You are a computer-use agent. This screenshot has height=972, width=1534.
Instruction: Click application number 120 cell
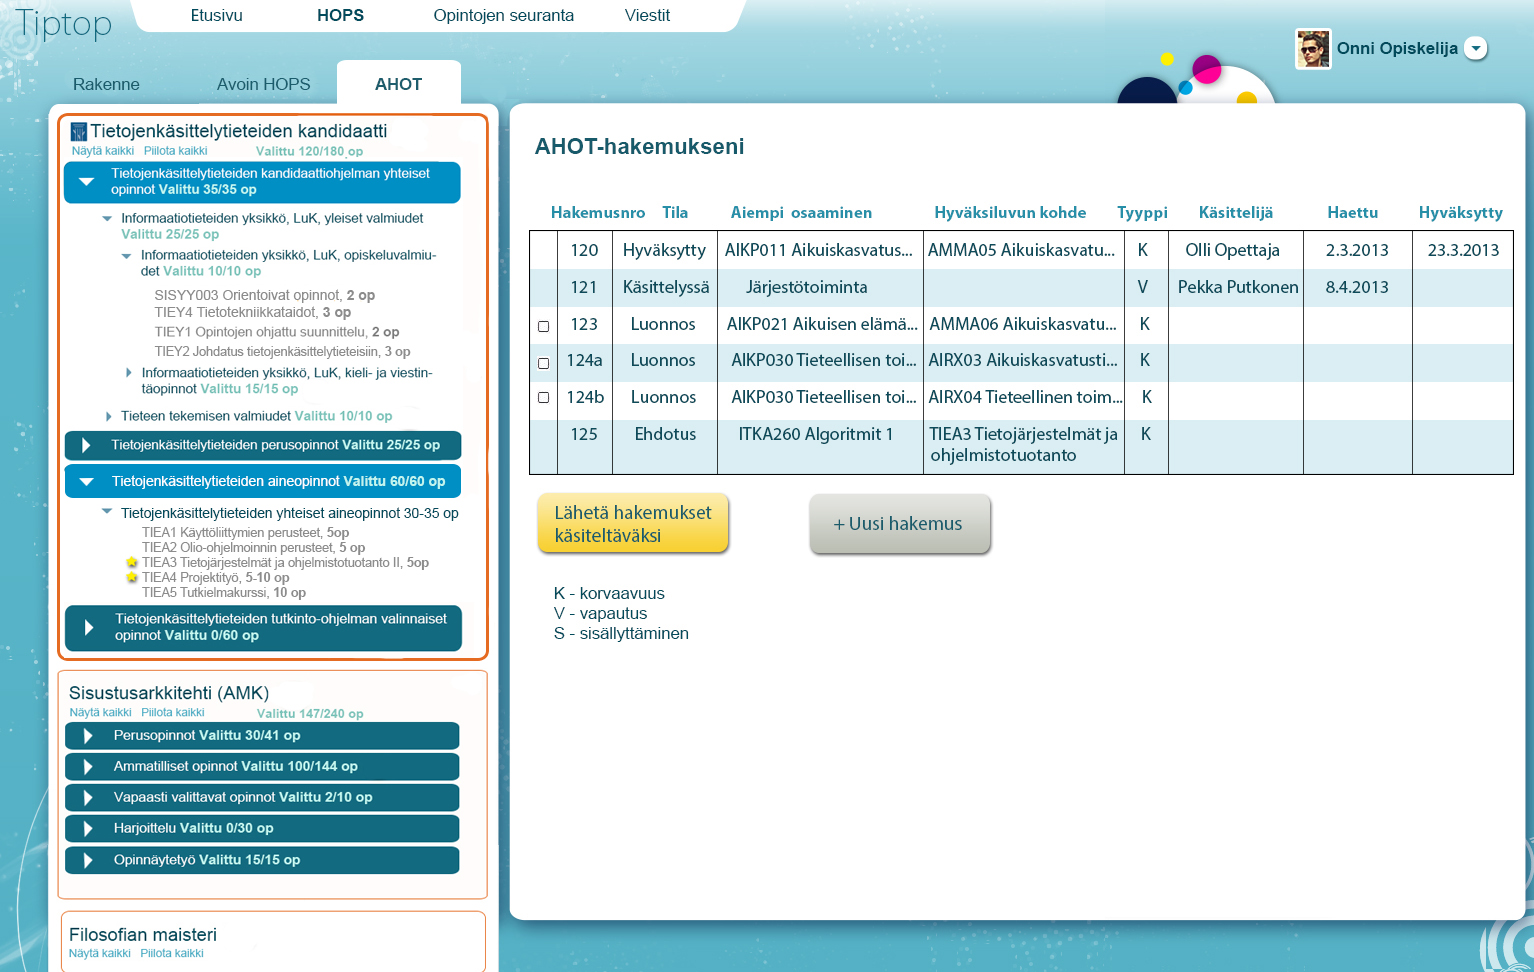point(585,250)
